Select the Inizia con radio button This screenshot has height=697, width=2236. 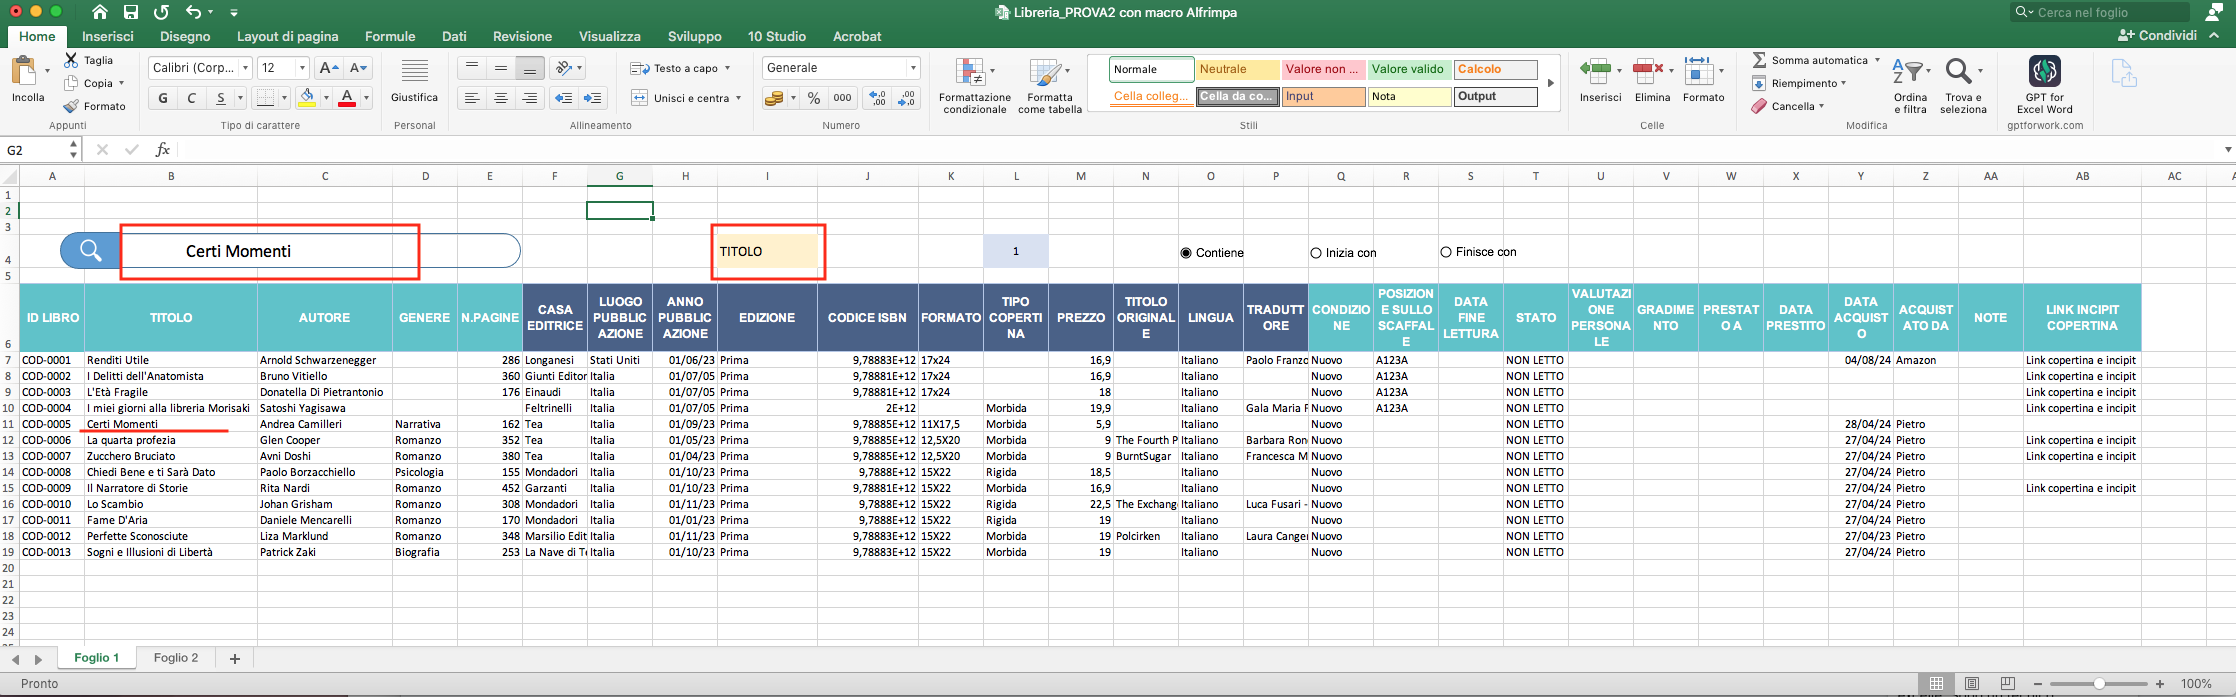point(1316,253)
